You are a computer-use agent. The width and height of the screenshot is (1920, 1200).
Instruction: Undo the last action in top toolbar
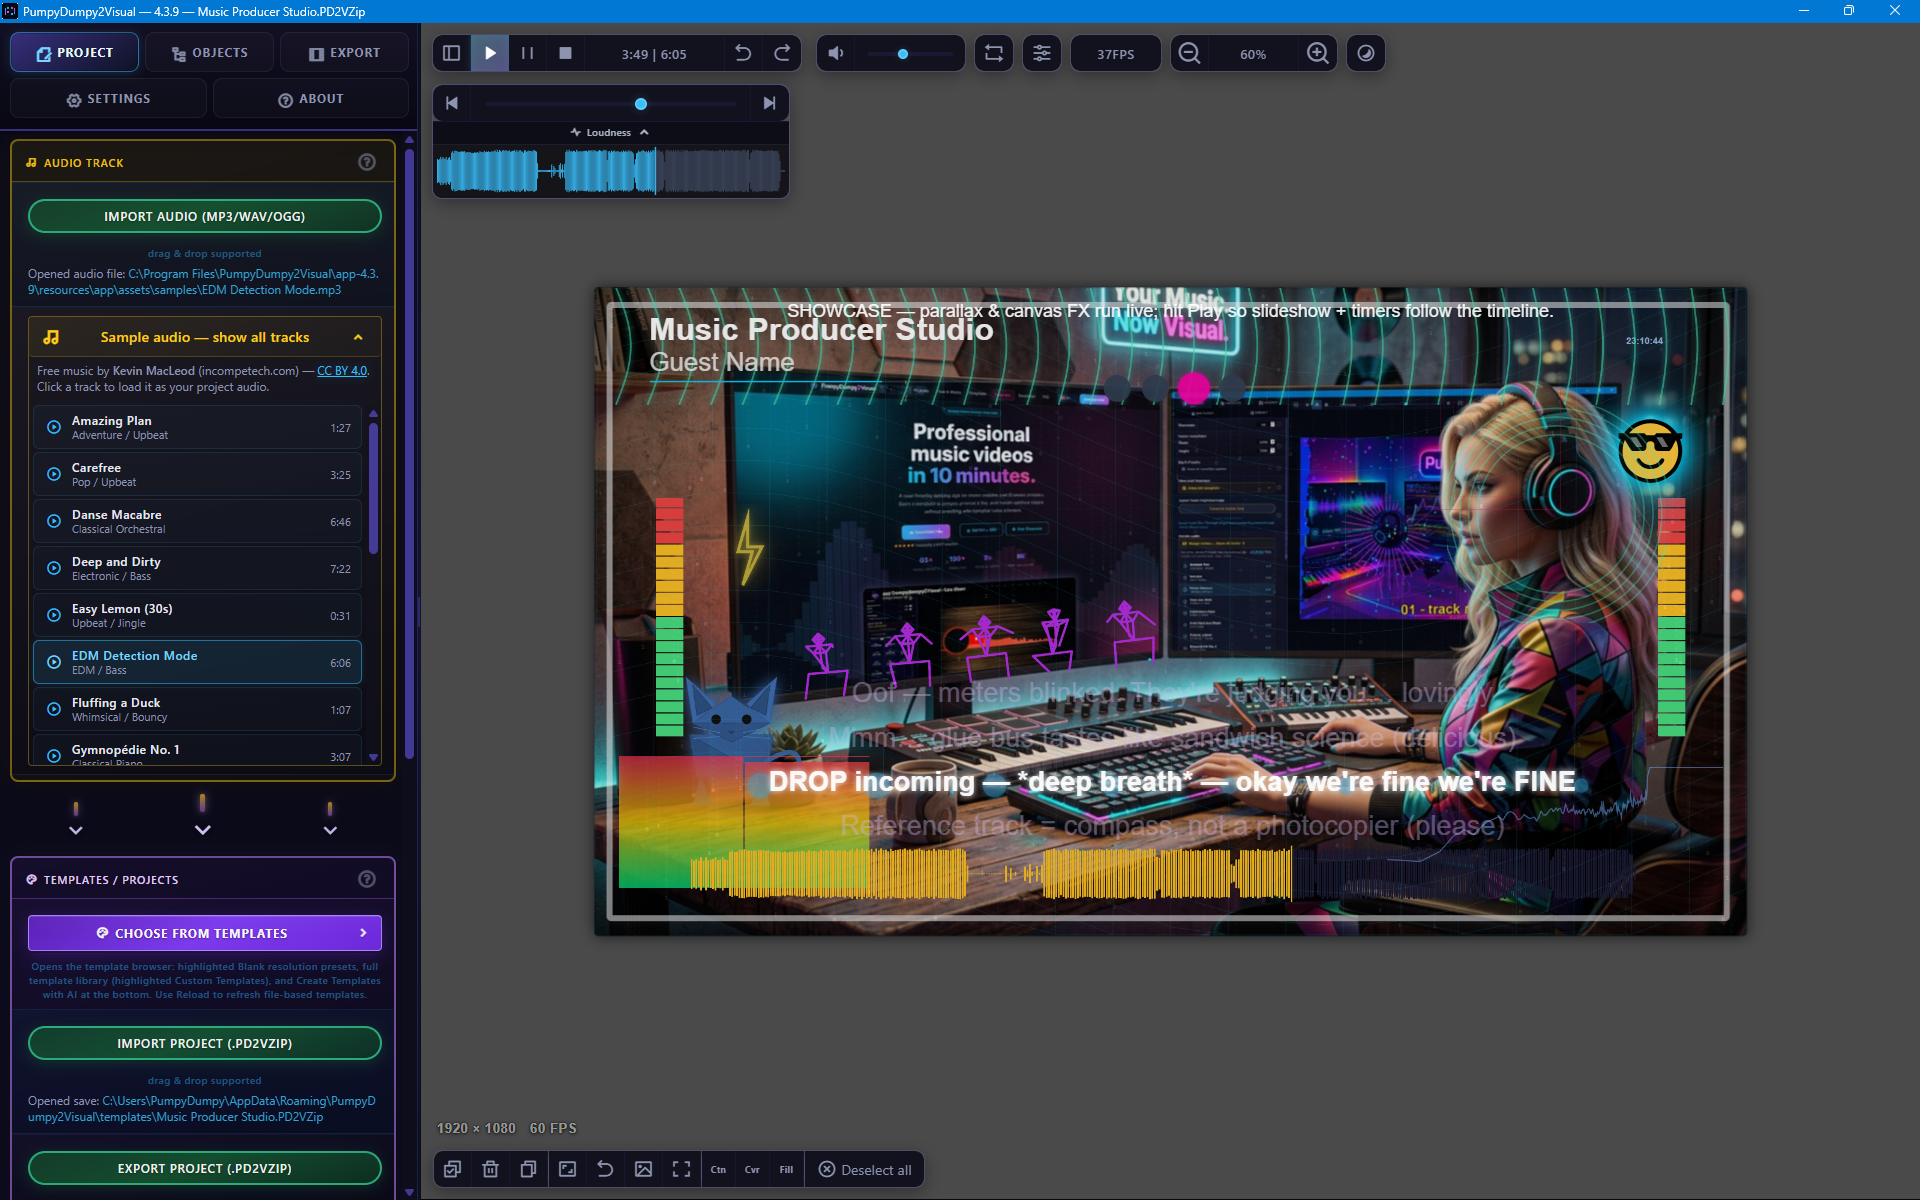click(x=743, y=53)
